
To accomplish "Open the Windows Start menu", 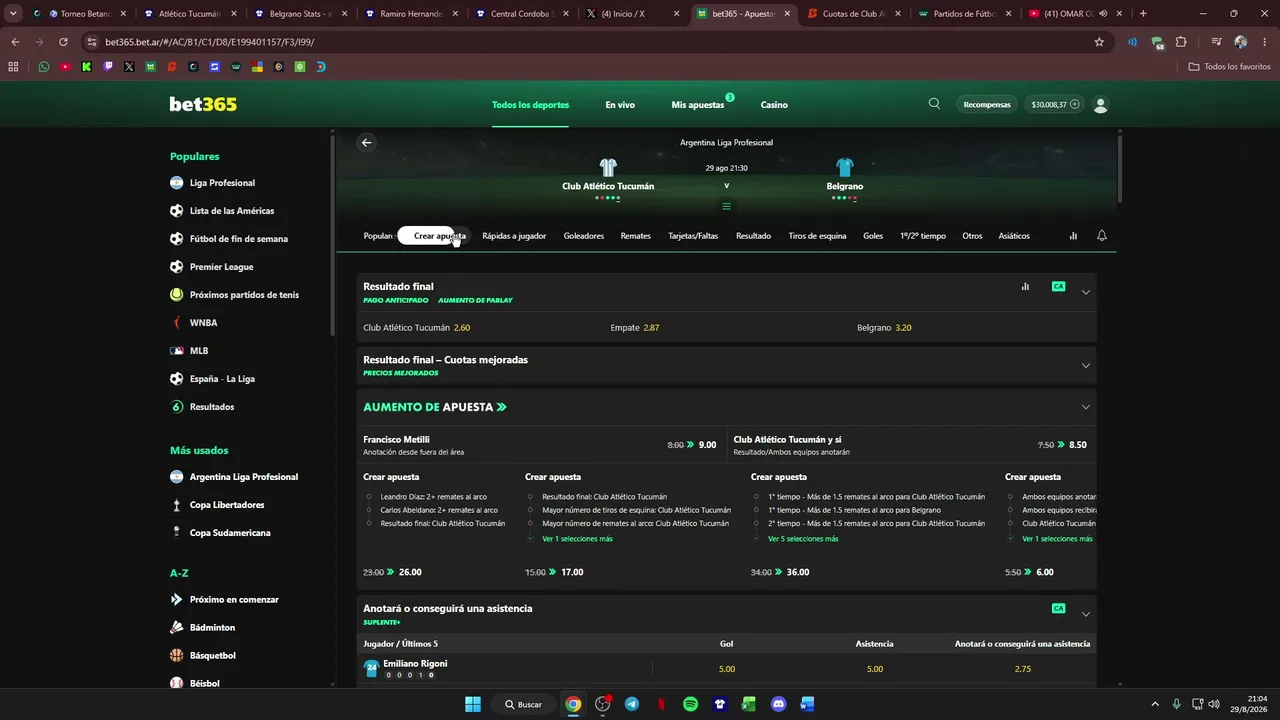I will coord(473,704).
